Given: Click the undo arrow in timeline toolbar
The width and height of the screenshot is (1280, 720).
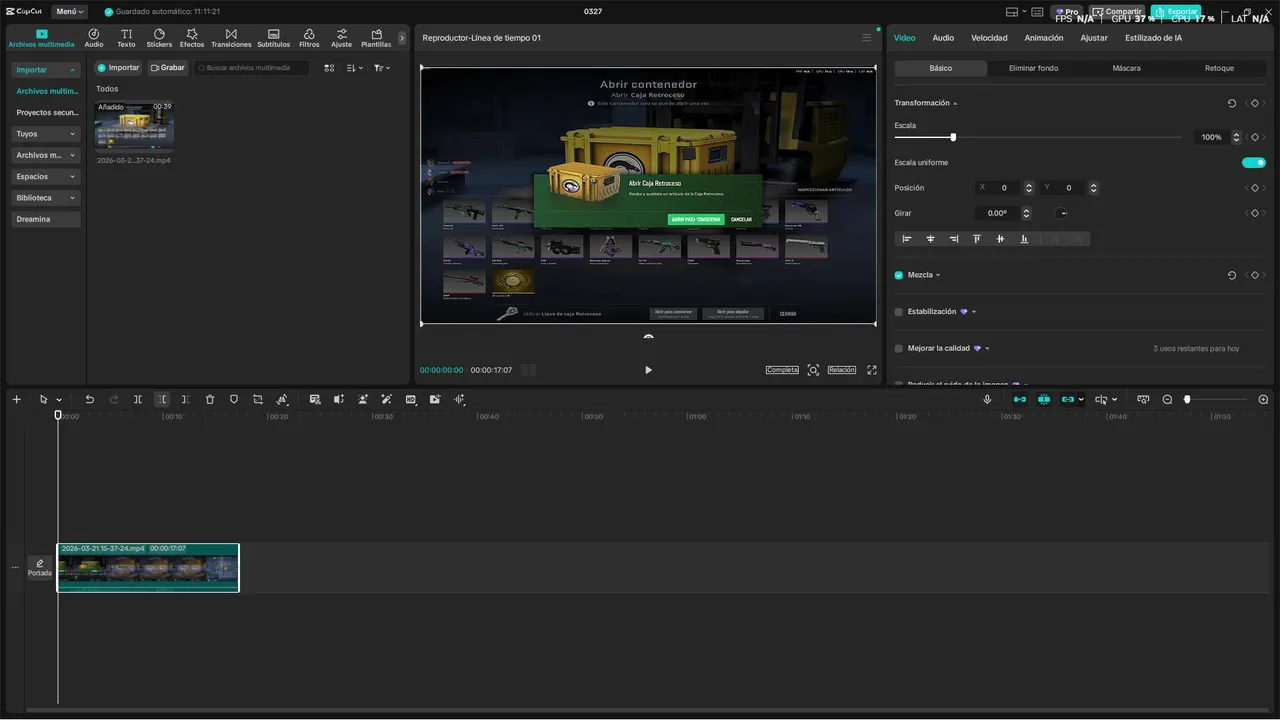Looking at the screenshot, I should [90, 399].
